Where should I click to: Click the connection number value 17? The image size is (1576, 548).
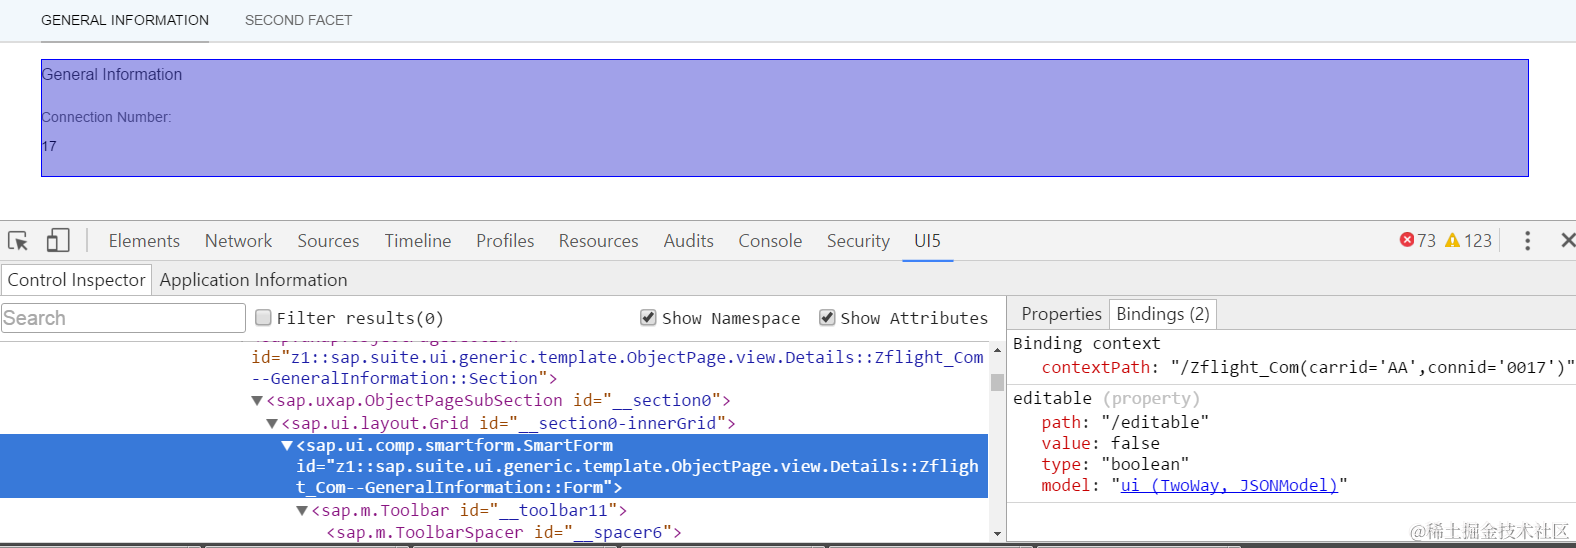[x=49, y=146]
